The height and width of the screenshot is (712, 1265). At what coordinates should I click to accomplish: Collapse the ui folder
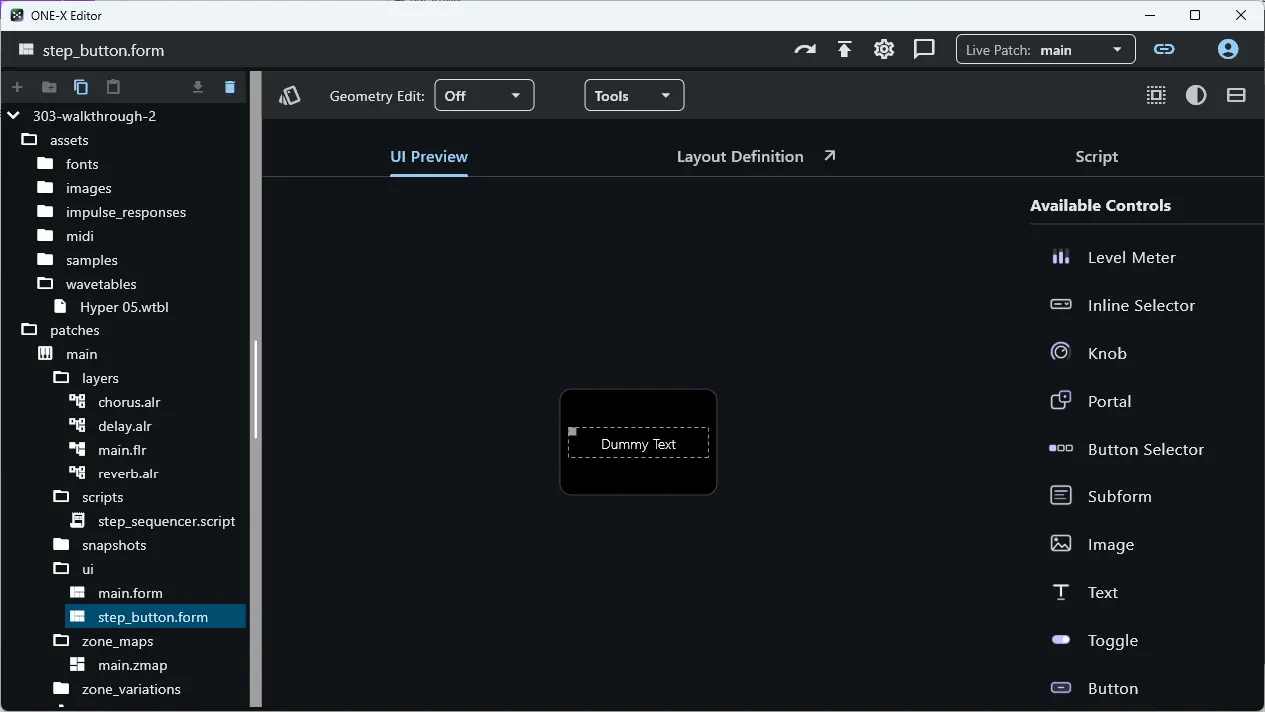tap(61, 569)
